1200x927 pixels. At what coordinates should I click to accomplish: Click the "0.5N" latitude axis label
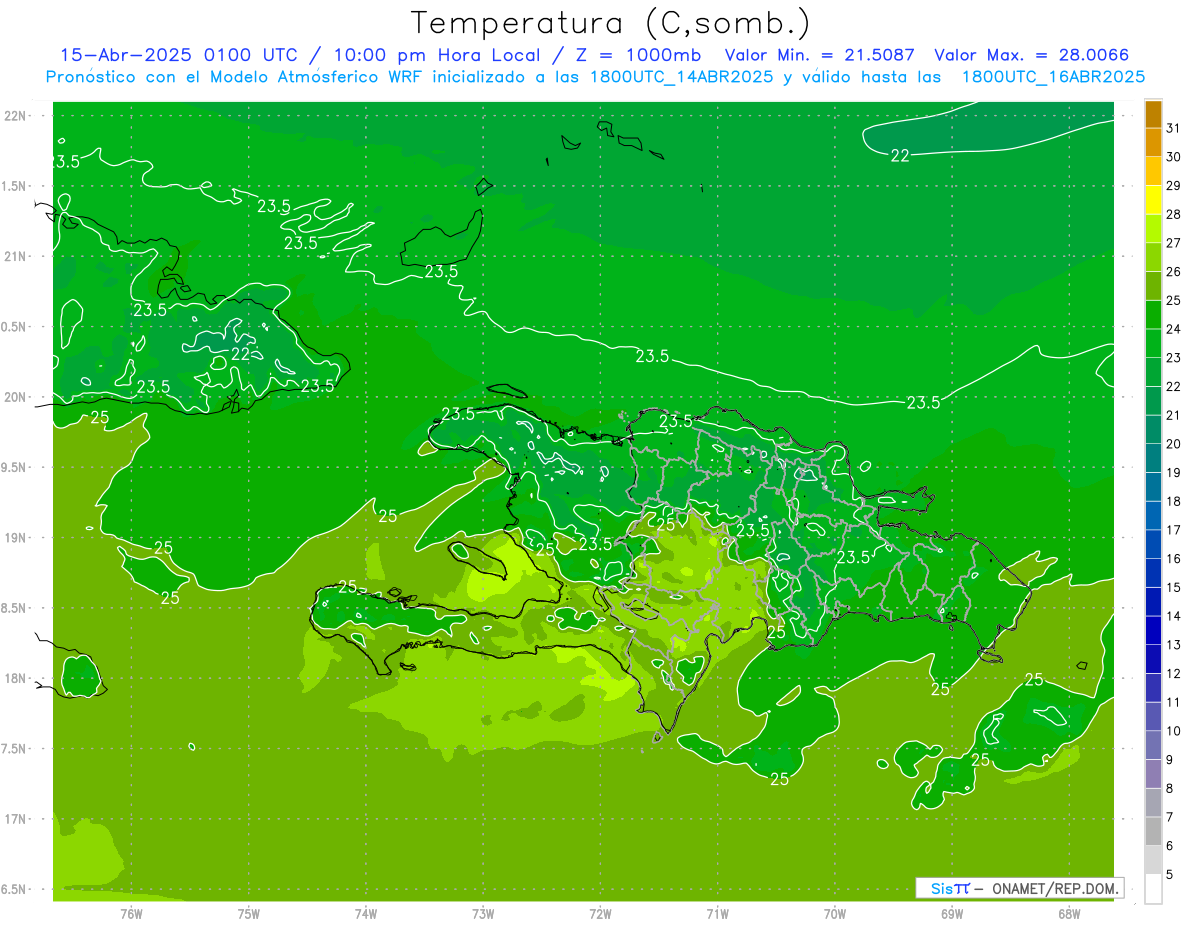pos(15,327)
